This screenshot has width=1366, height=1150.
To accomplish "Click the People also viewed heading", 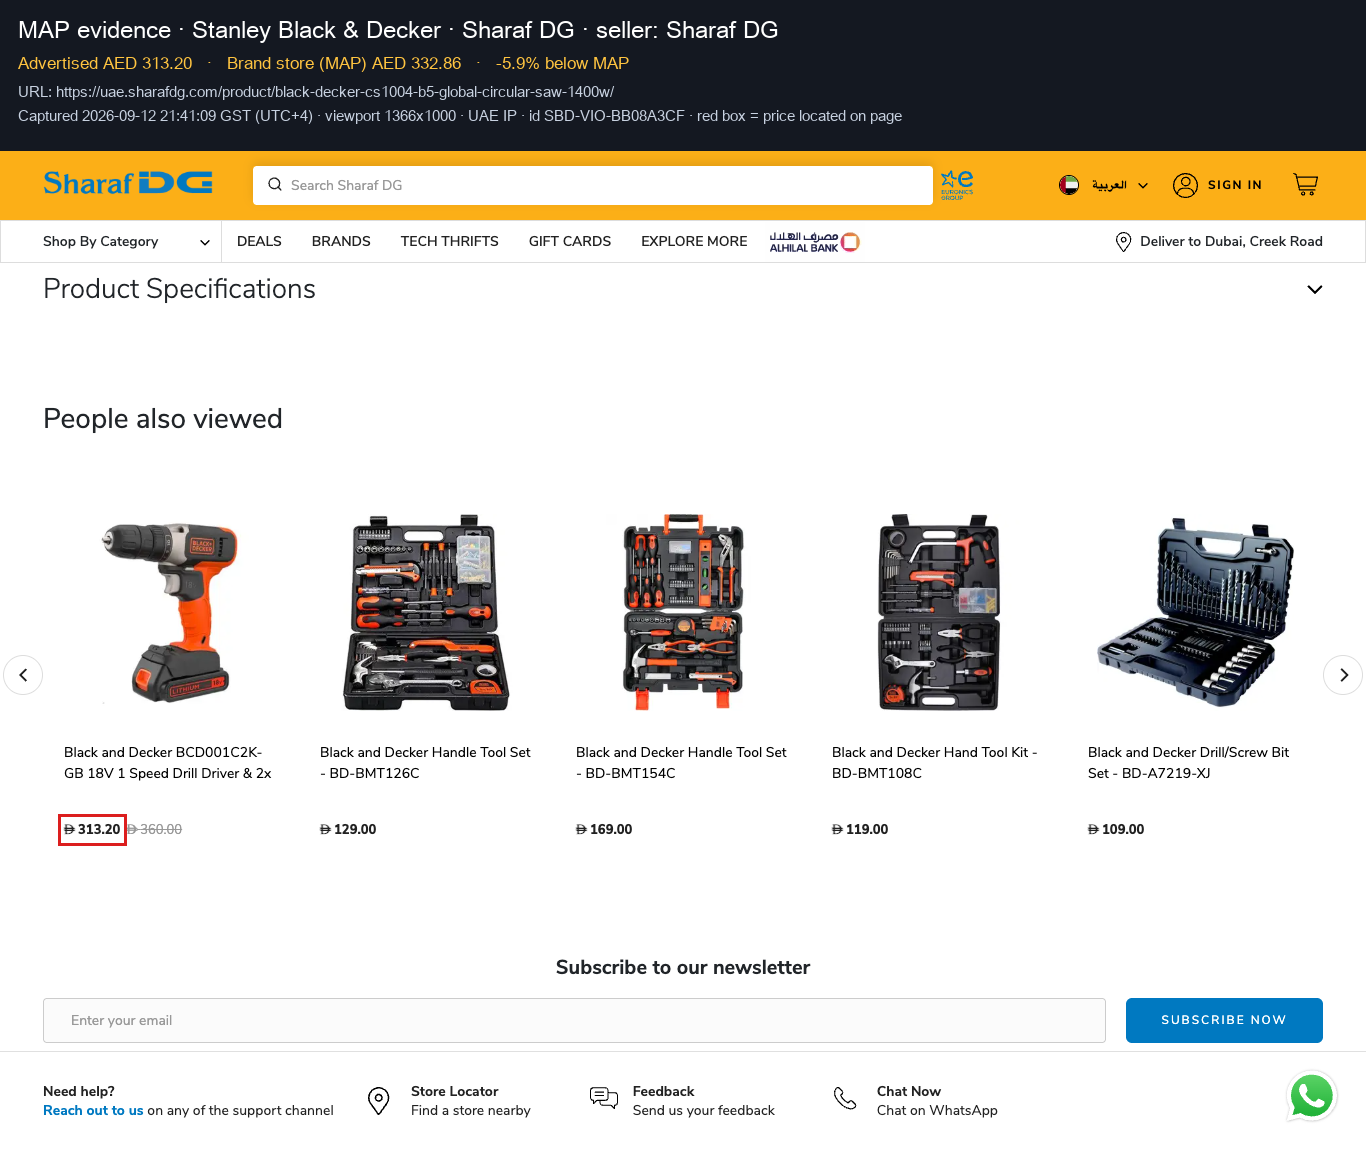I will tap(163, 419).
